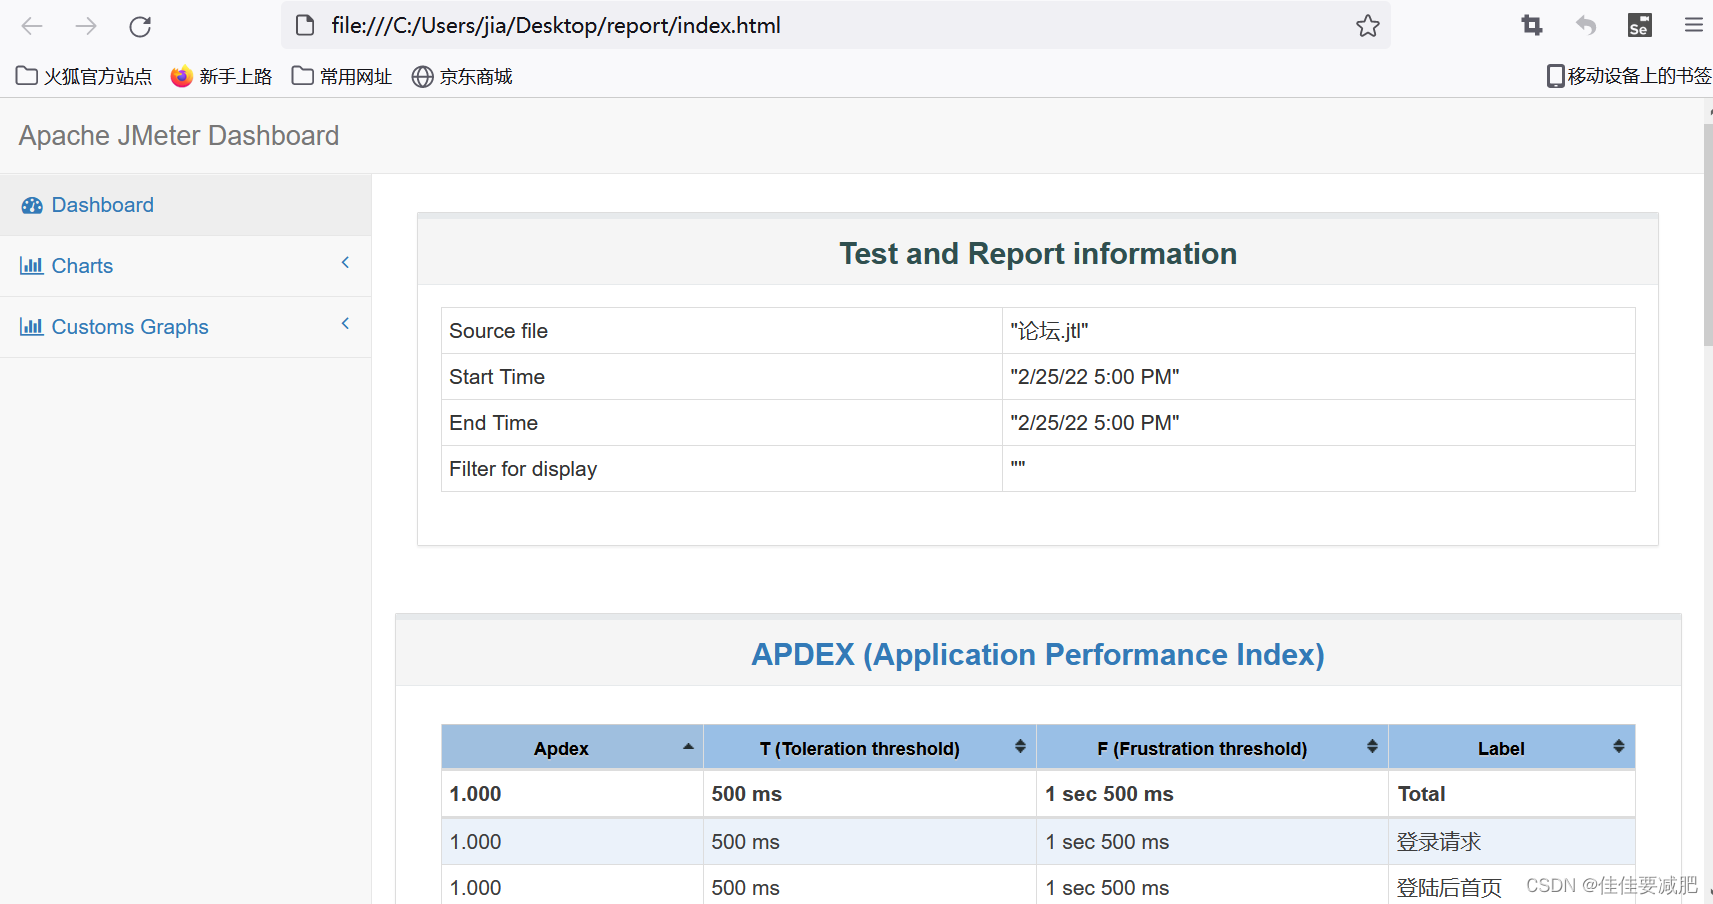This screenshot has height=904, width=1713.
Task: Open the 火狐官方站点 bookmark folder
Action: pyautogui.click(x=84, y=76)
